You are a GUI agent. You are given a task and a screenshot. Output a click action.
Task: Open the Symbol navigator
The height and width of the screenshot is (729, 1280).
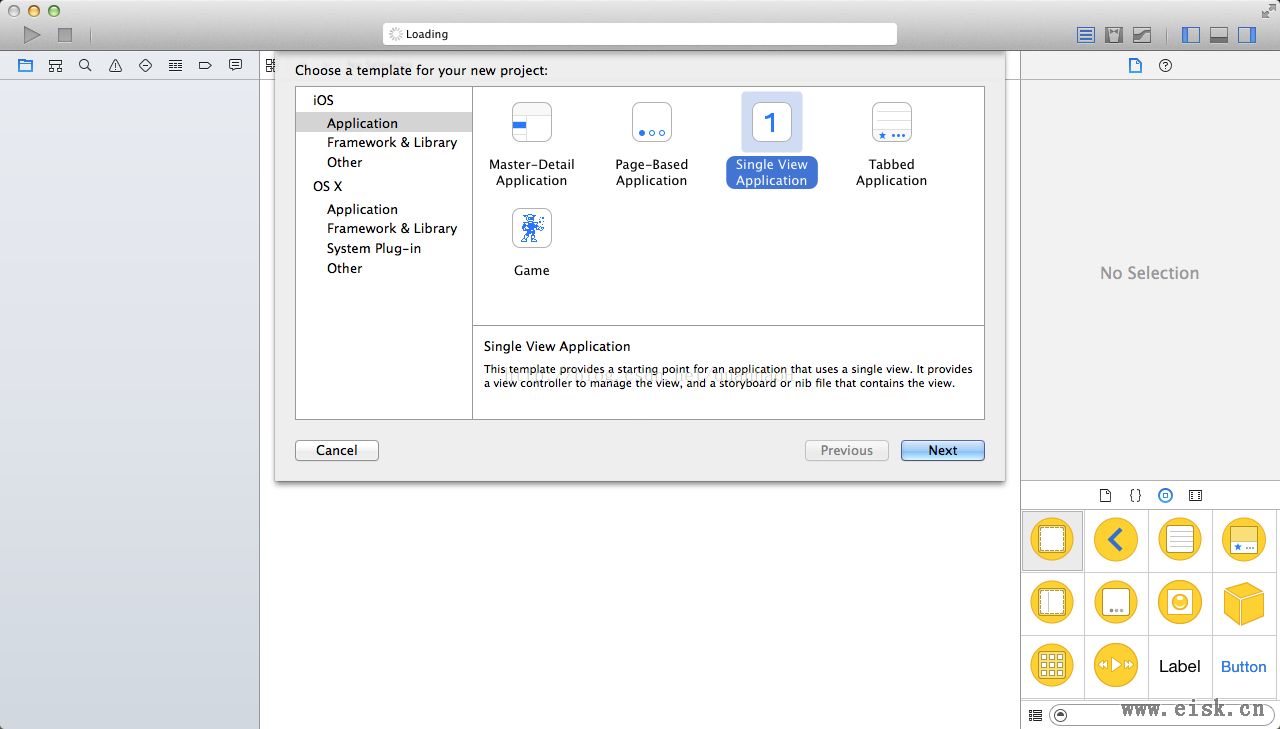[55, 65]
